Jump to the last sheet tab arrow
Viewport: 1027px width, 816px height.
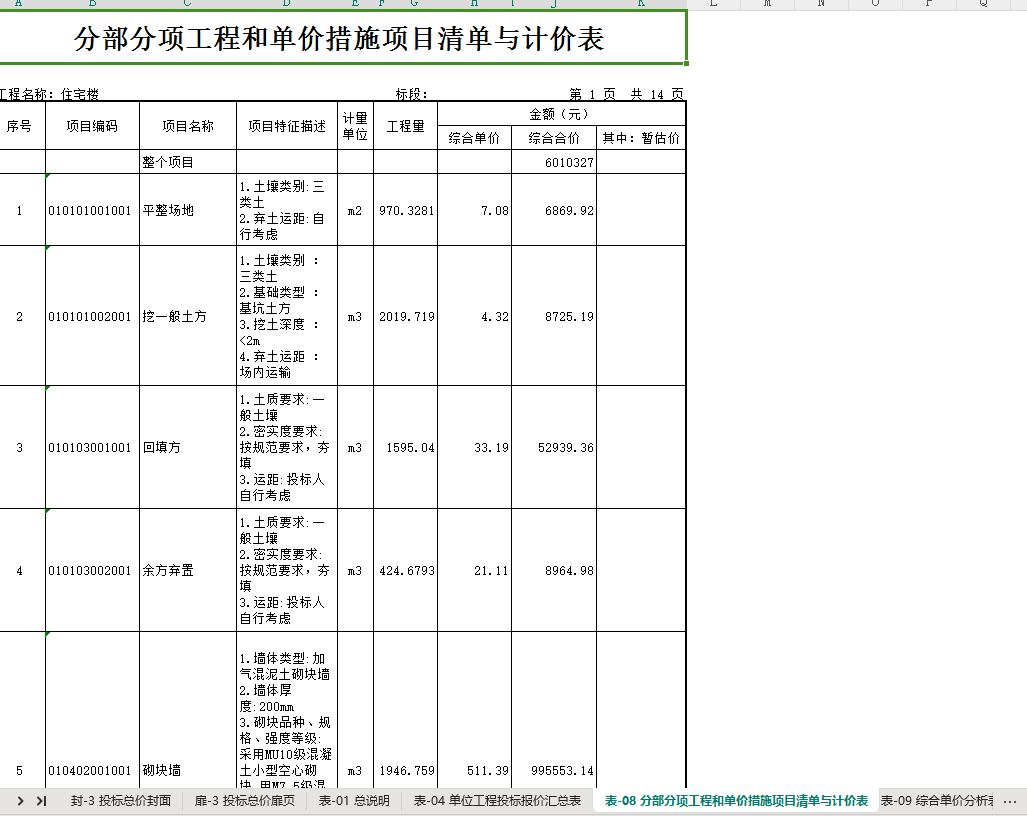pos(42,800)
